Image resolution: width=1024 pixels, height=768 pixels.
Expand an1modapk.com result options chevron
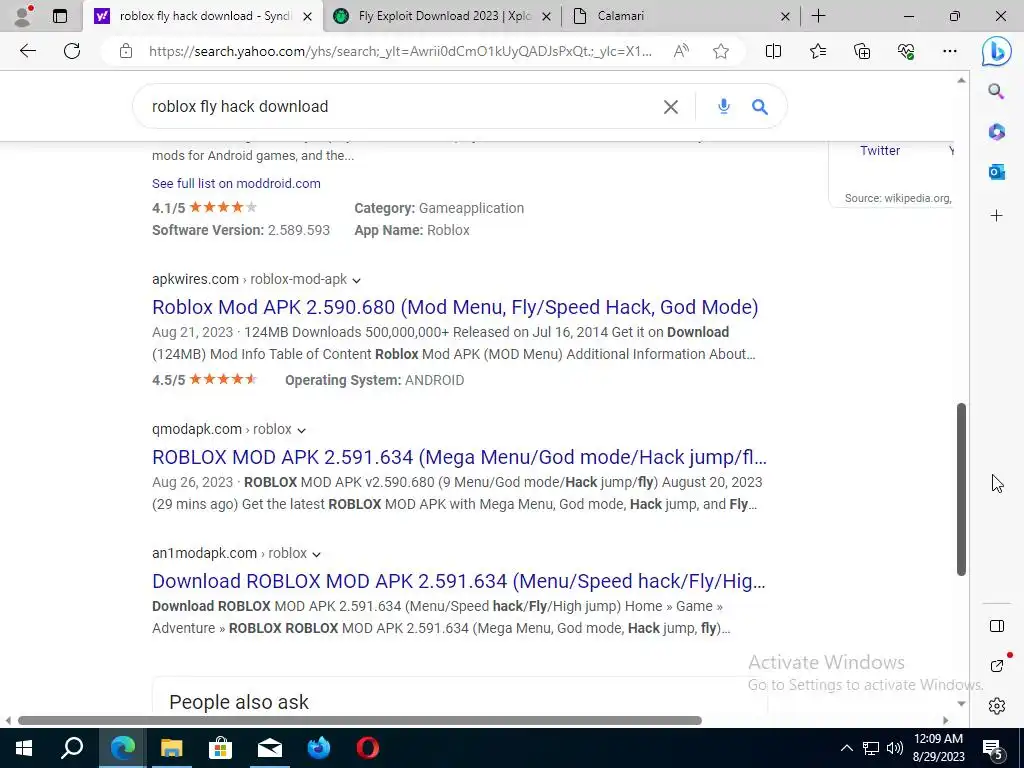317,554
